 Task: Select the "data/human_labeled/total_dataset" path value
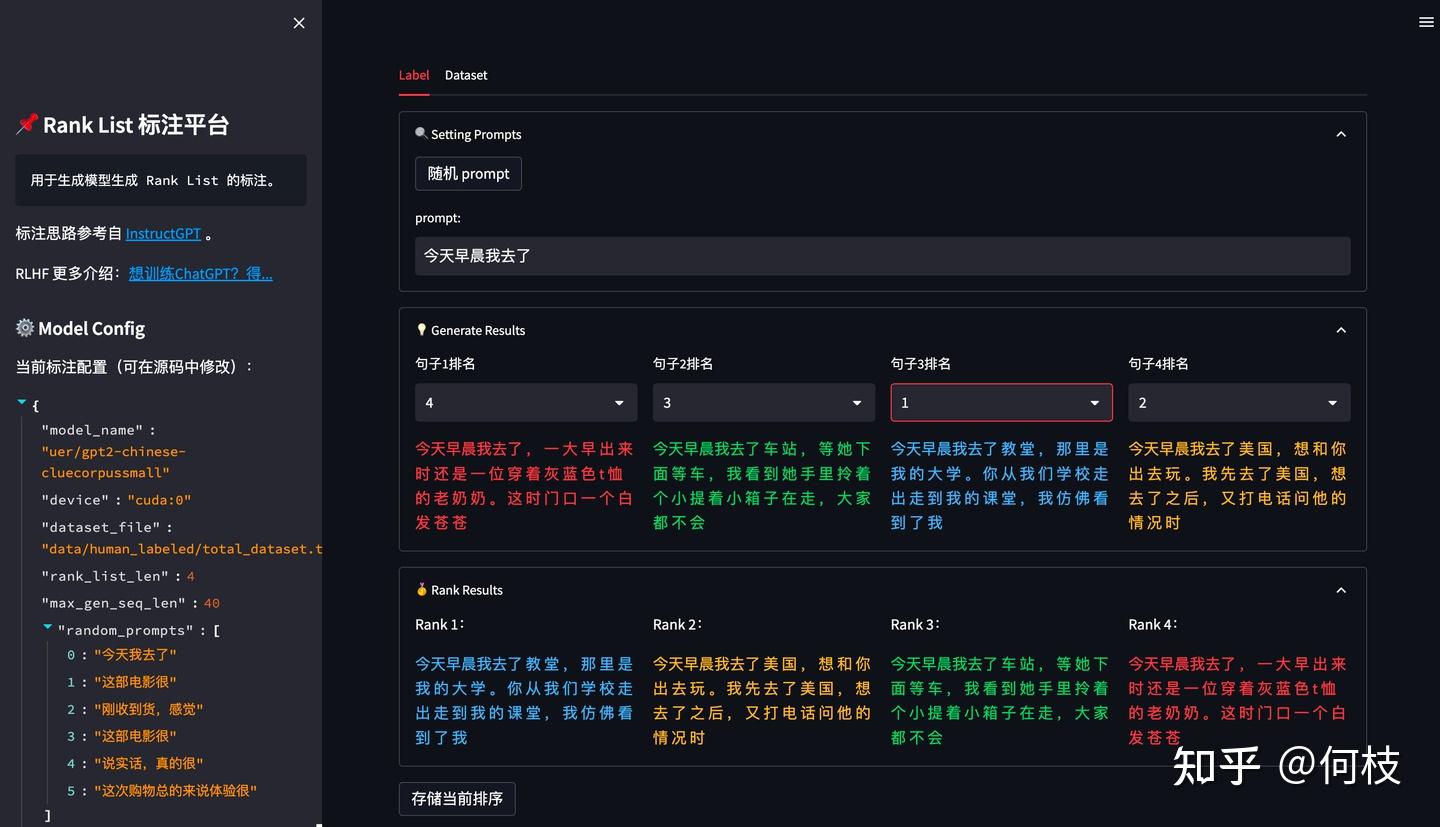pyautogui.click(x=182, y=549)
